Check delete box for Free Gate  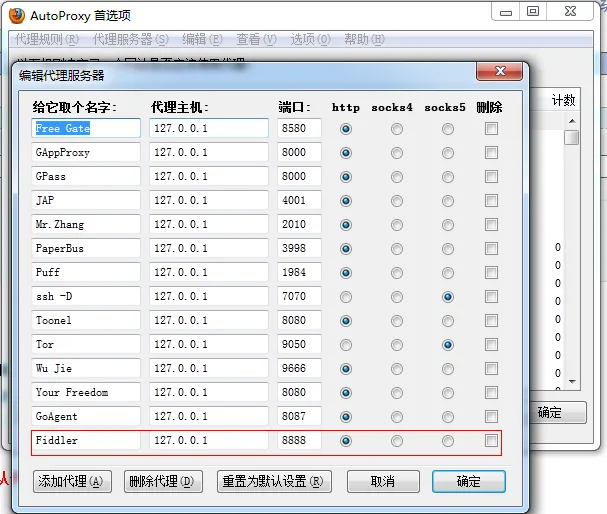[491, 128]
